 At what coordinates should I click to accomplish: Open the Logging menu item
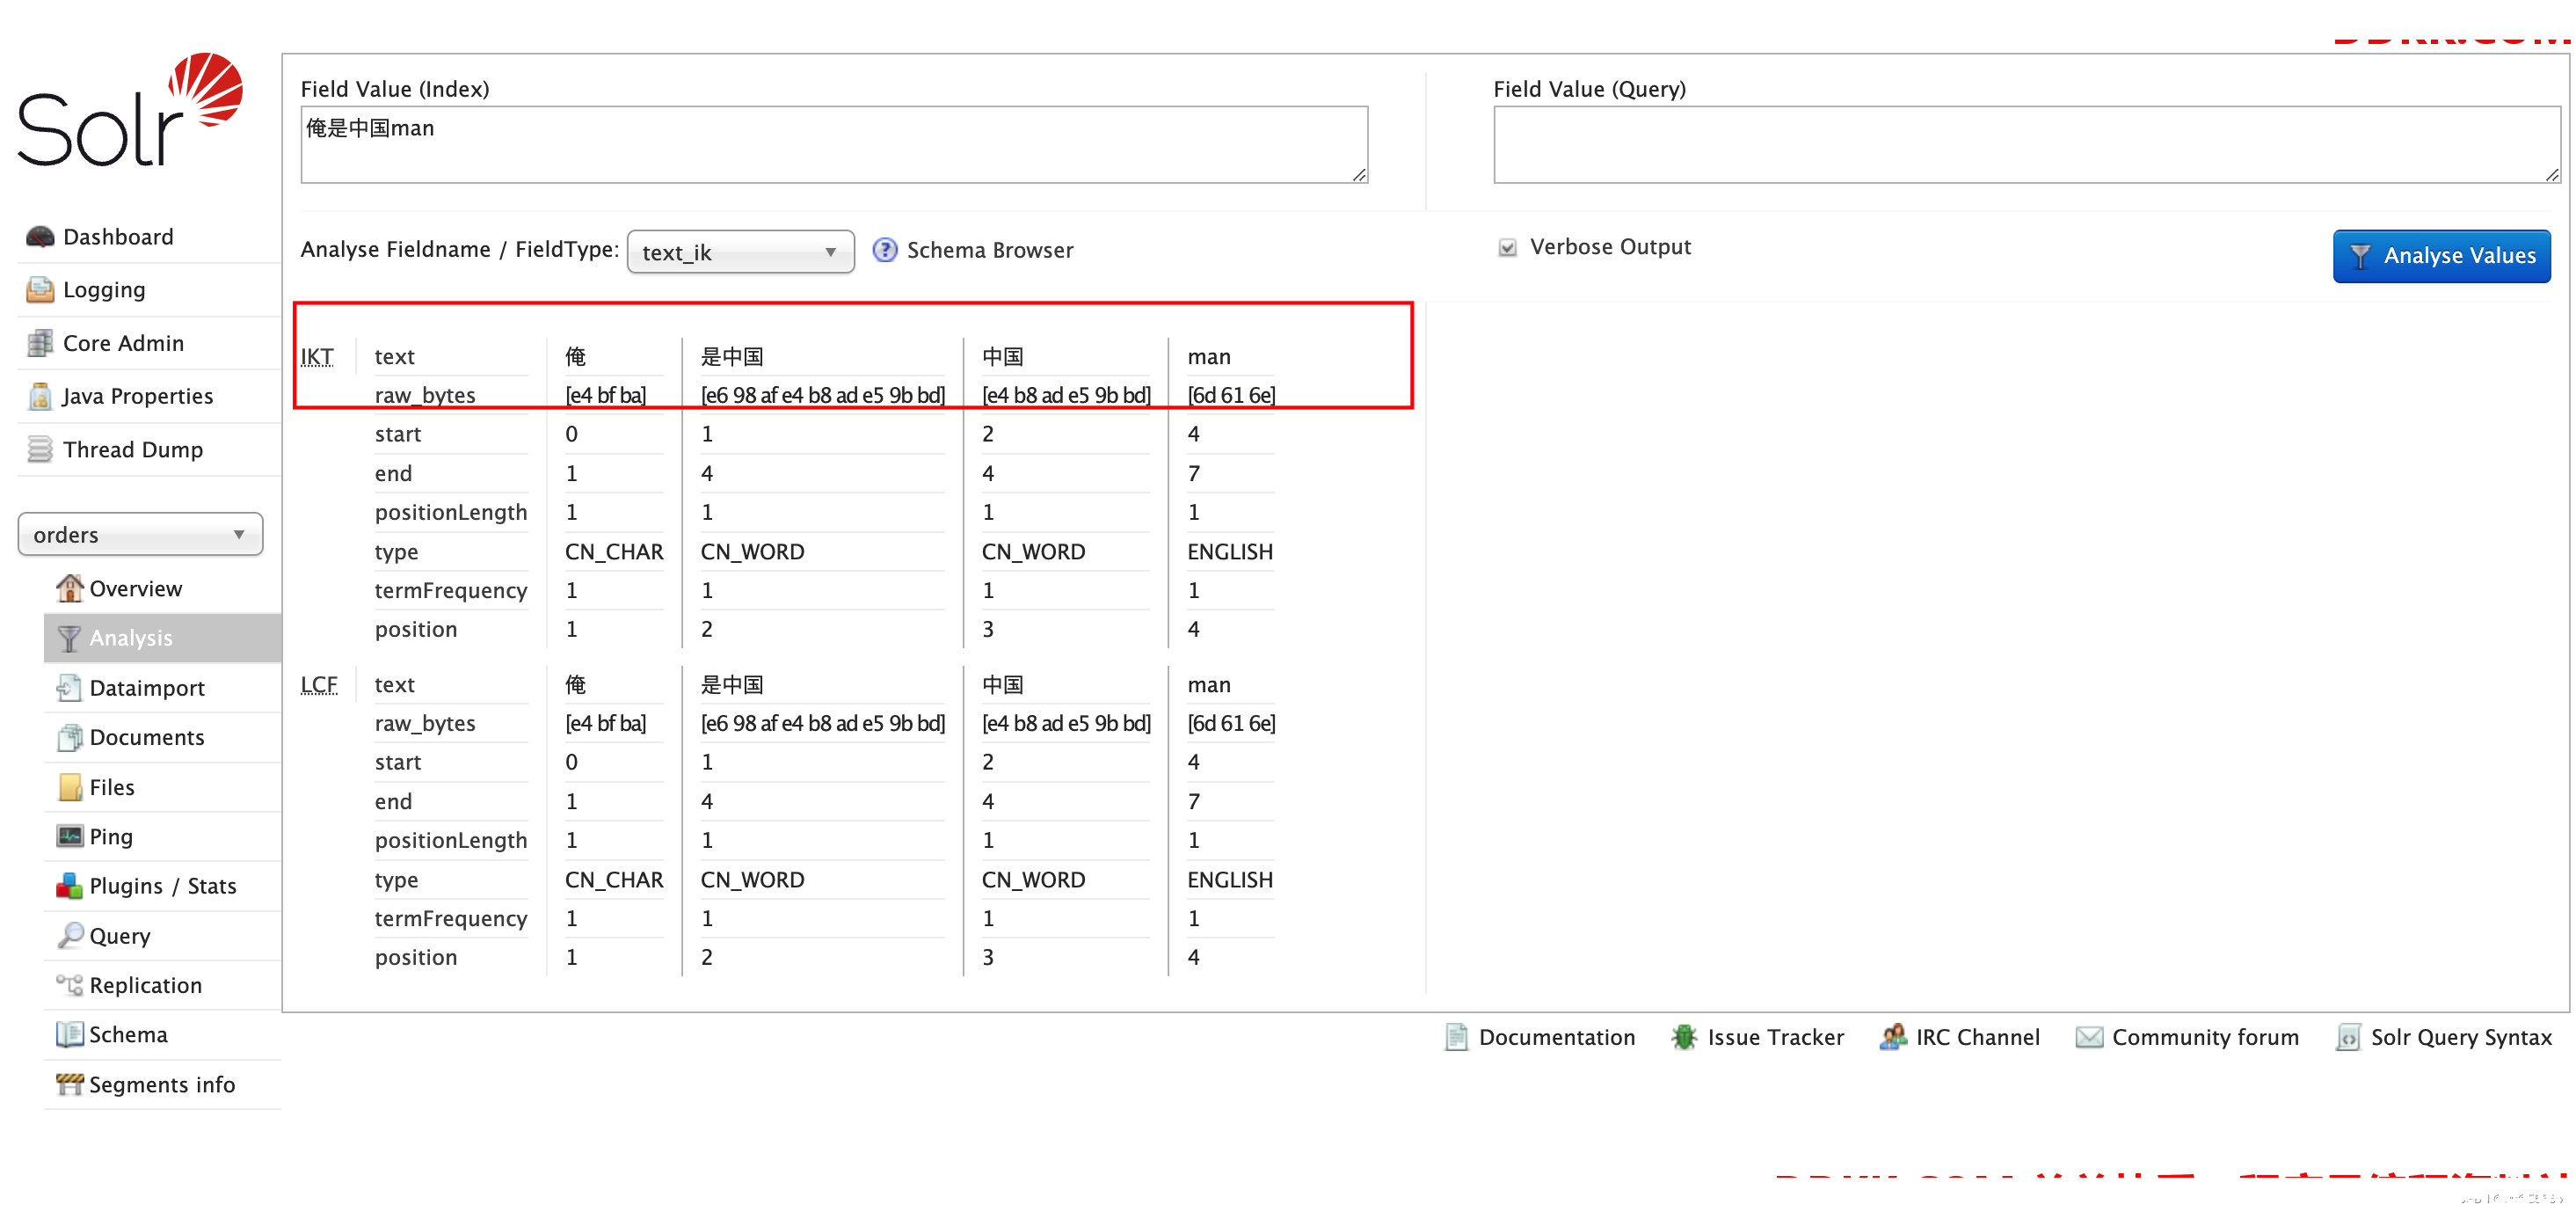104,290
